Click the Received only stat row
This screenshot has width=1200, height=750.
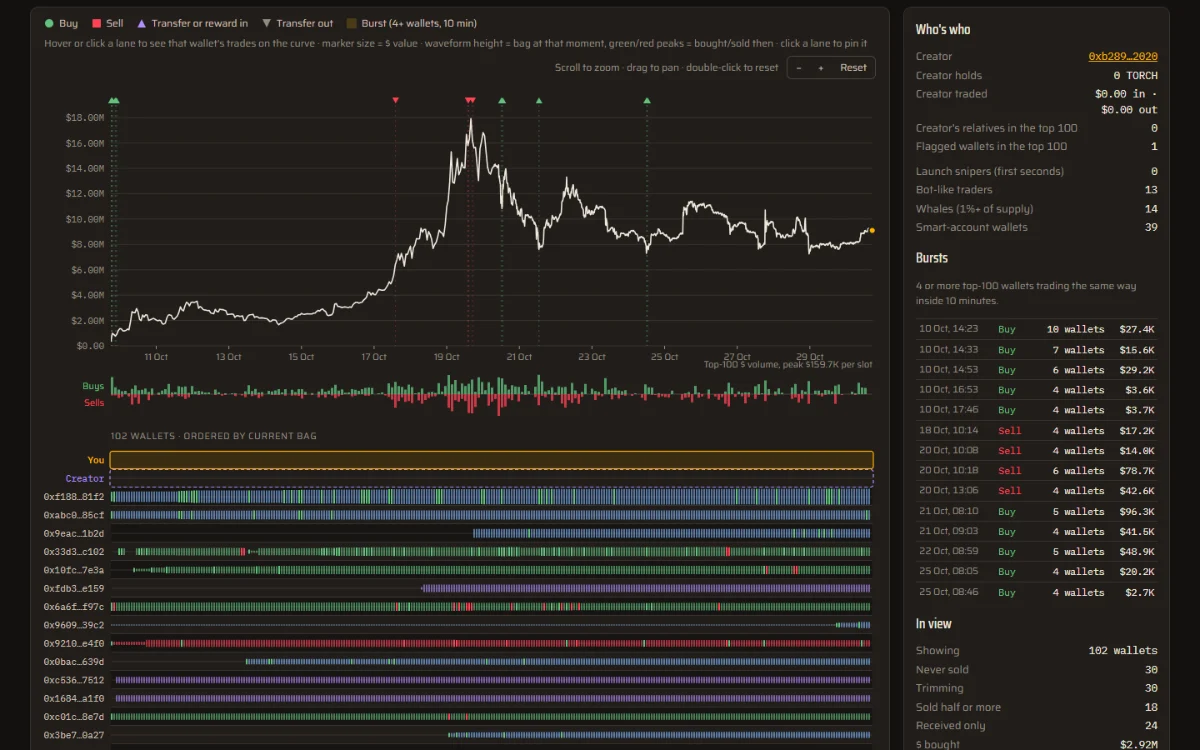pyautogui.click(x=1036, y=726)
